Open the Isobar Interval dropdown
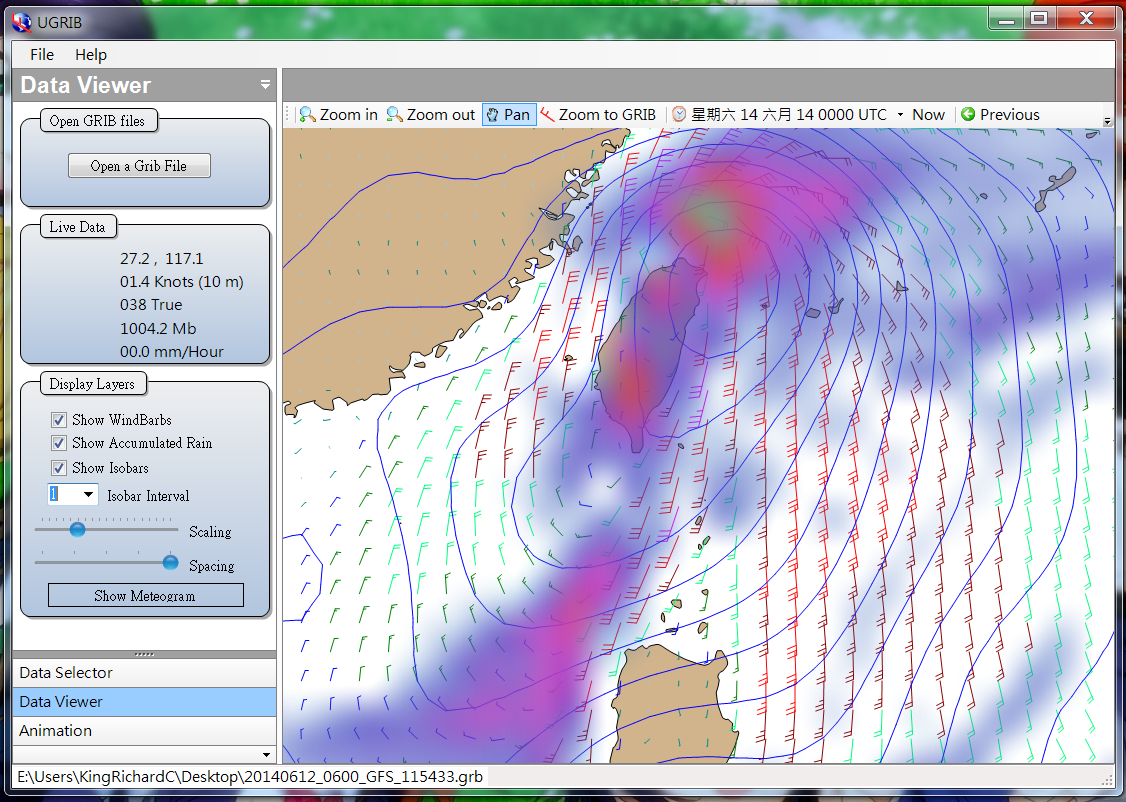 pos(88,495)
